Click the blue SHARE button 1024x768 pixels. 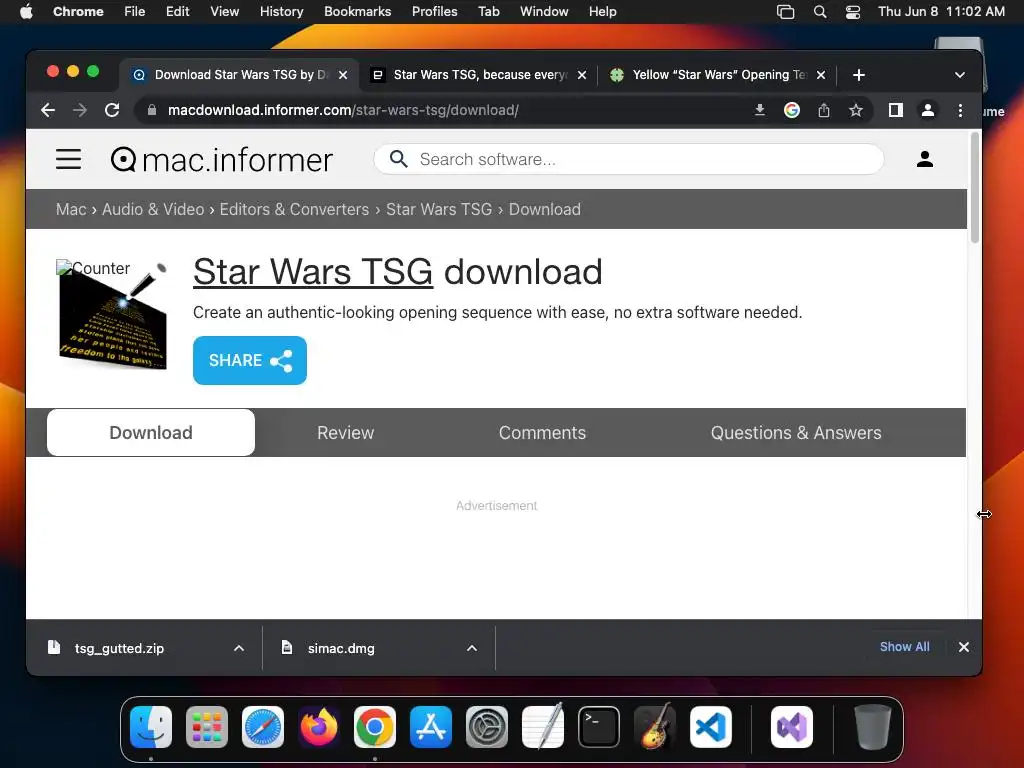coord(249,360)
